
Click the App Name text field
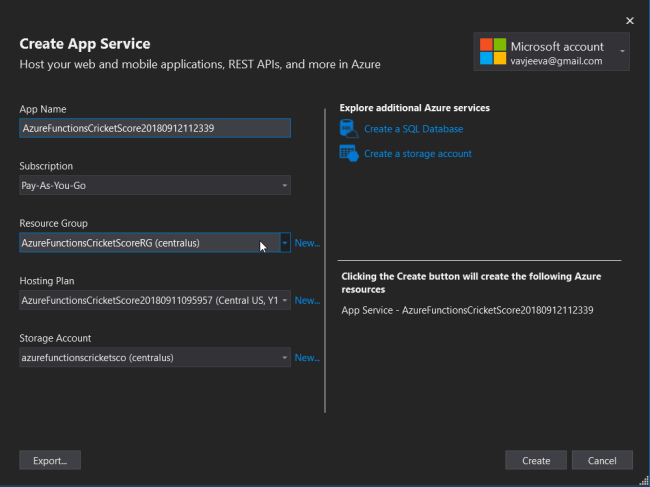point(155,128)
